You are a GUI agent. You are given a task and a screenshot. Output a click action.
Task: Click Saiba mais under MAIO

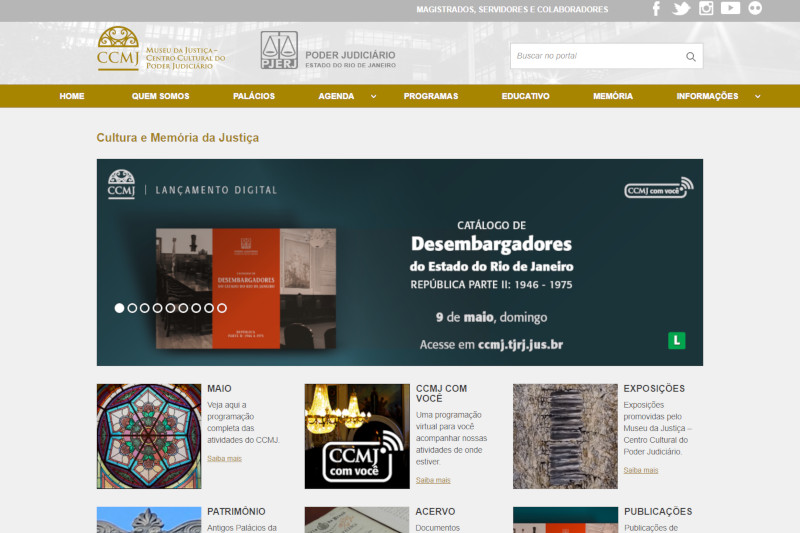[224, 459]
